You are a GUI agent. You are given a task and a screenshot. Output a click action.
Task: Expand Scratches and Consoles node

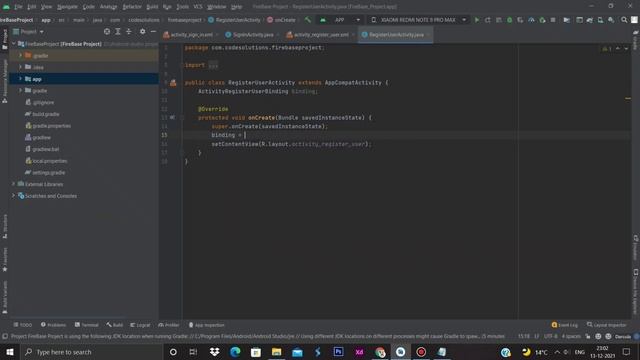(x=14, y=196)
